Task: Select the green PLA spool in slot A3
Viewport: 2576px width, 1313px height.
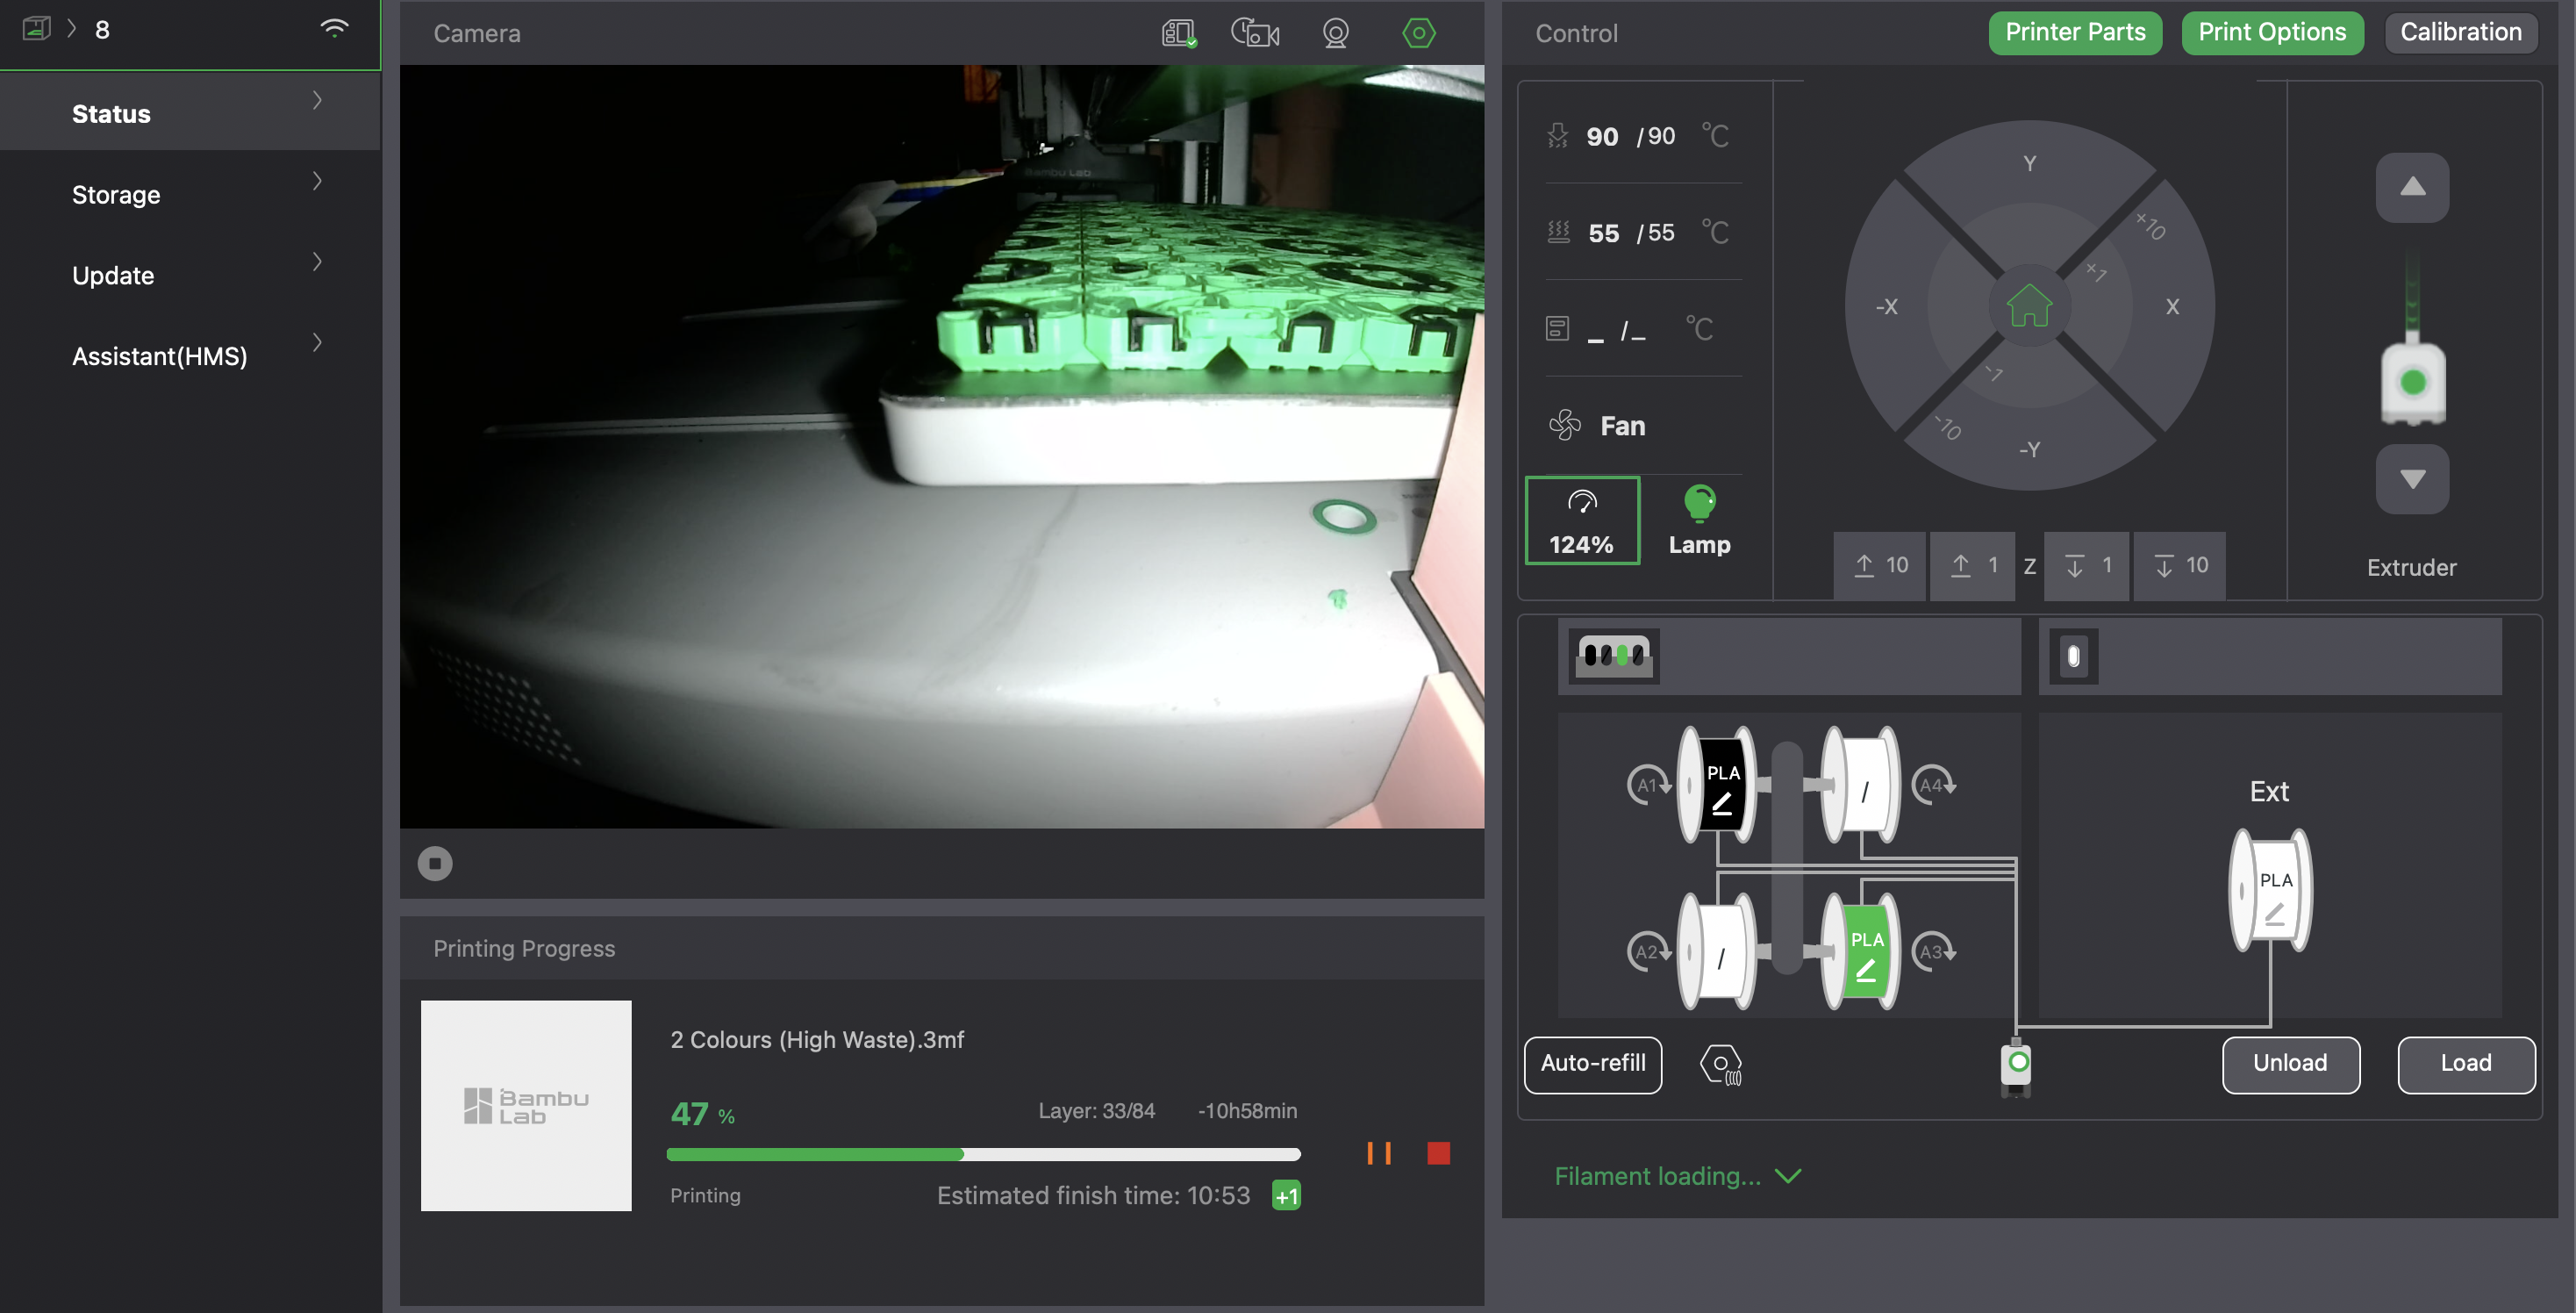Action: click(1861, 952)
